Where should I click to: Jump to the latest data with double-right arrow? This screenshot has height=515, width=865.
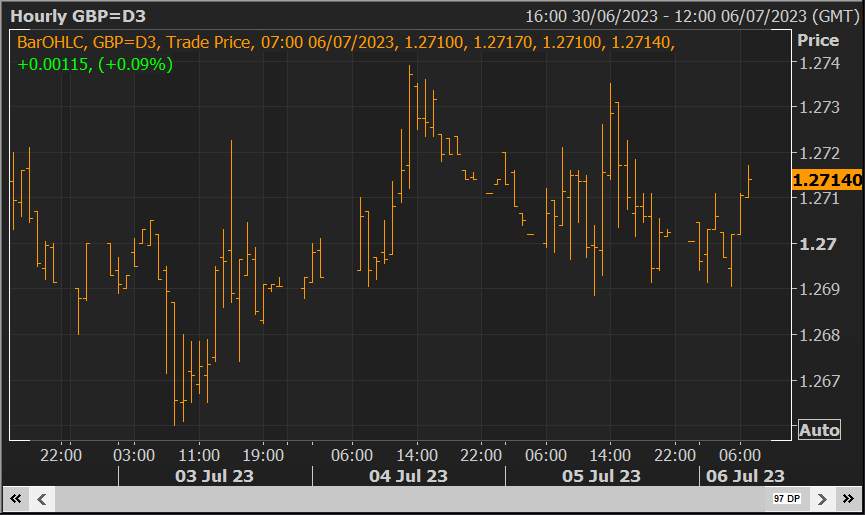[848, 499]
